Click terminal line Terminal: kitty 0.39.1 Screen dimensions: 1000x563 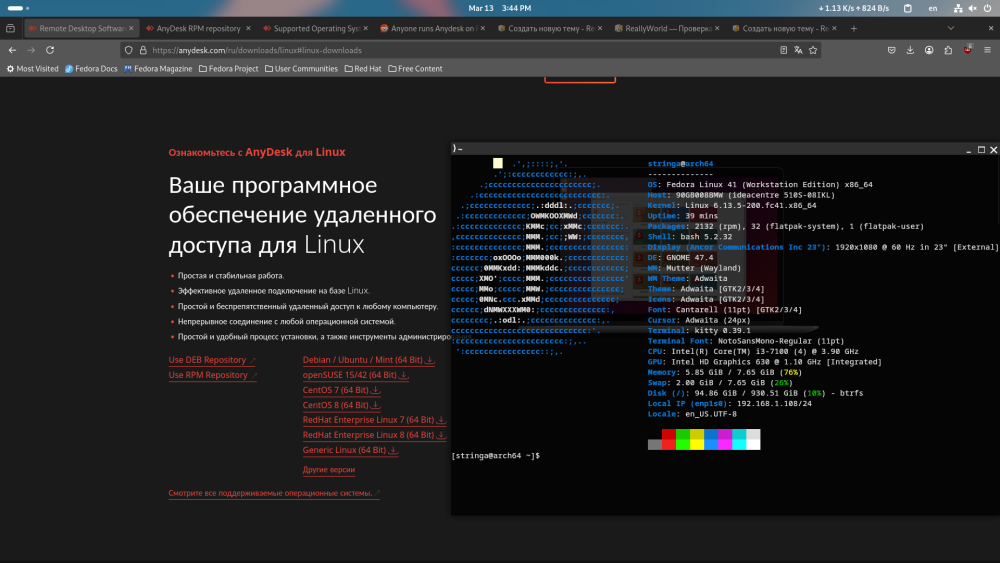(699, 331)
